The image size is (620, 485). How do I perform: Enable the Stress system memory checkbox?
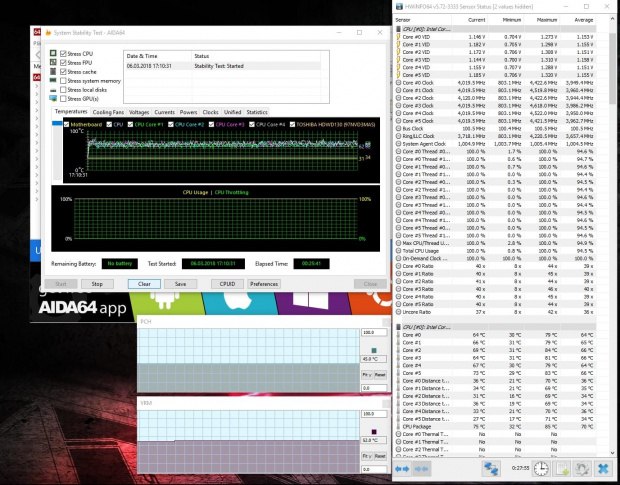[63, 81]
